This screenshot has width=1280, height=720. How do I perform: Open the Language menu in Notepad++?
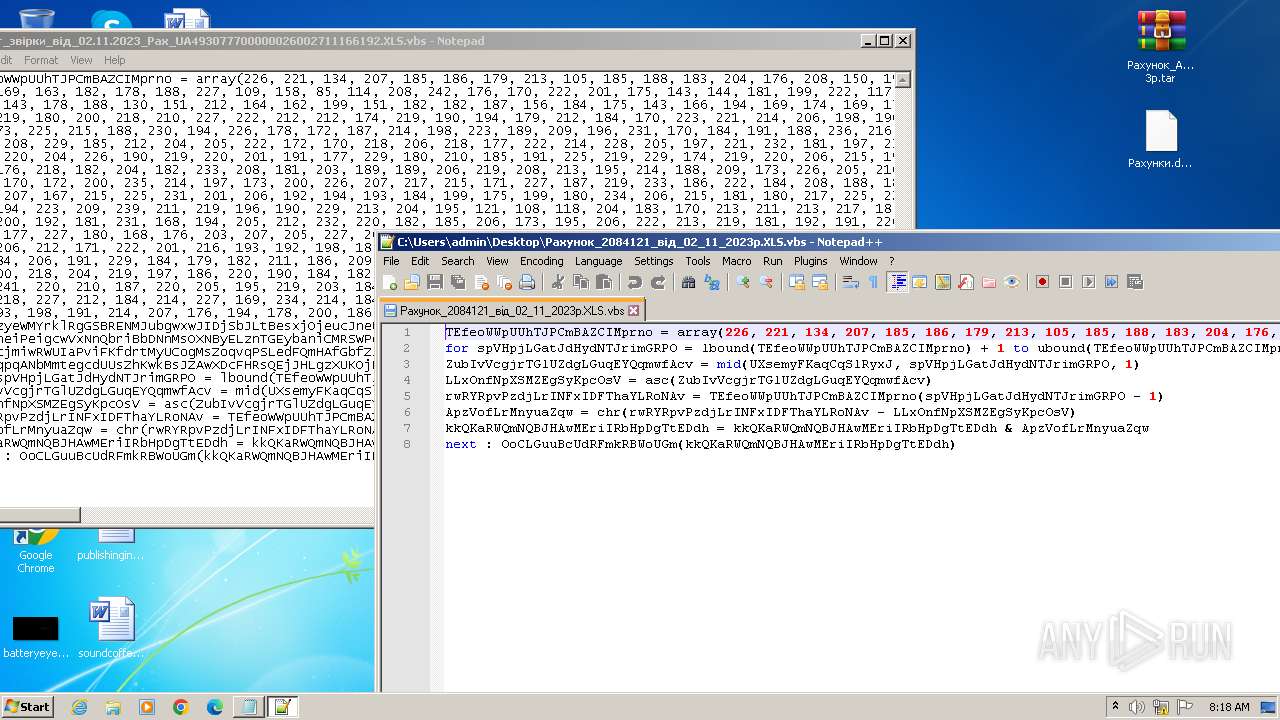(x=598, y=261)
